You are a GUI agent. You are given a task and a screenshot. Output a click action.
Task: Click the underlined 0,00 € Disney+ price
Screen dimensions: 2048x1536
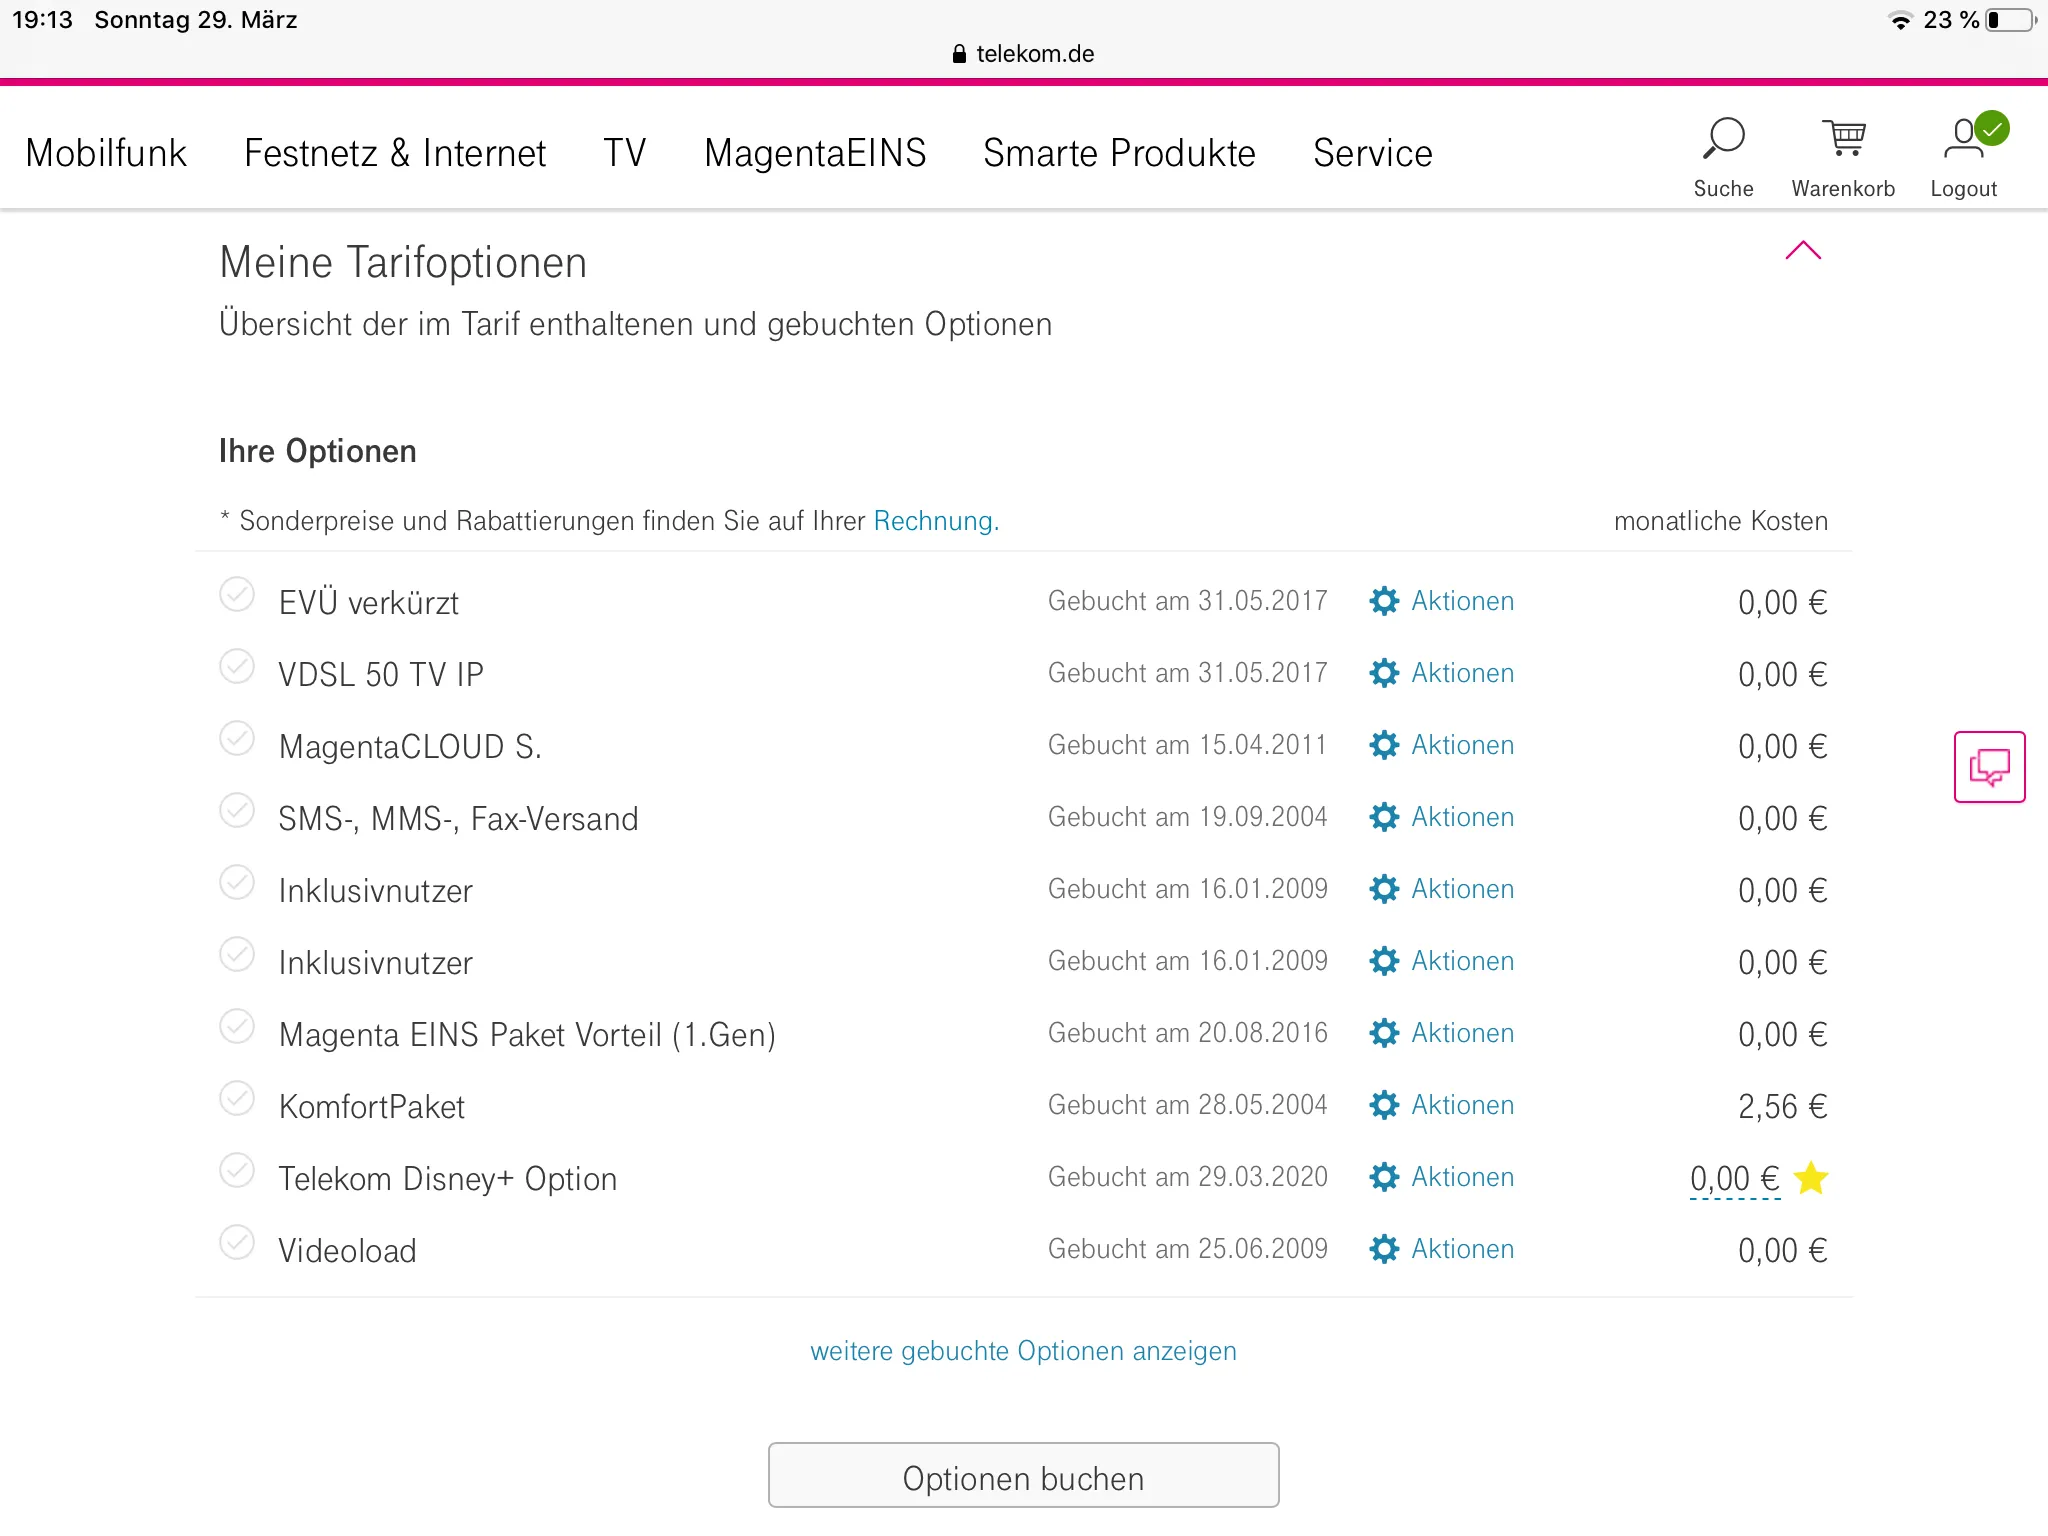(1735, 1179)
